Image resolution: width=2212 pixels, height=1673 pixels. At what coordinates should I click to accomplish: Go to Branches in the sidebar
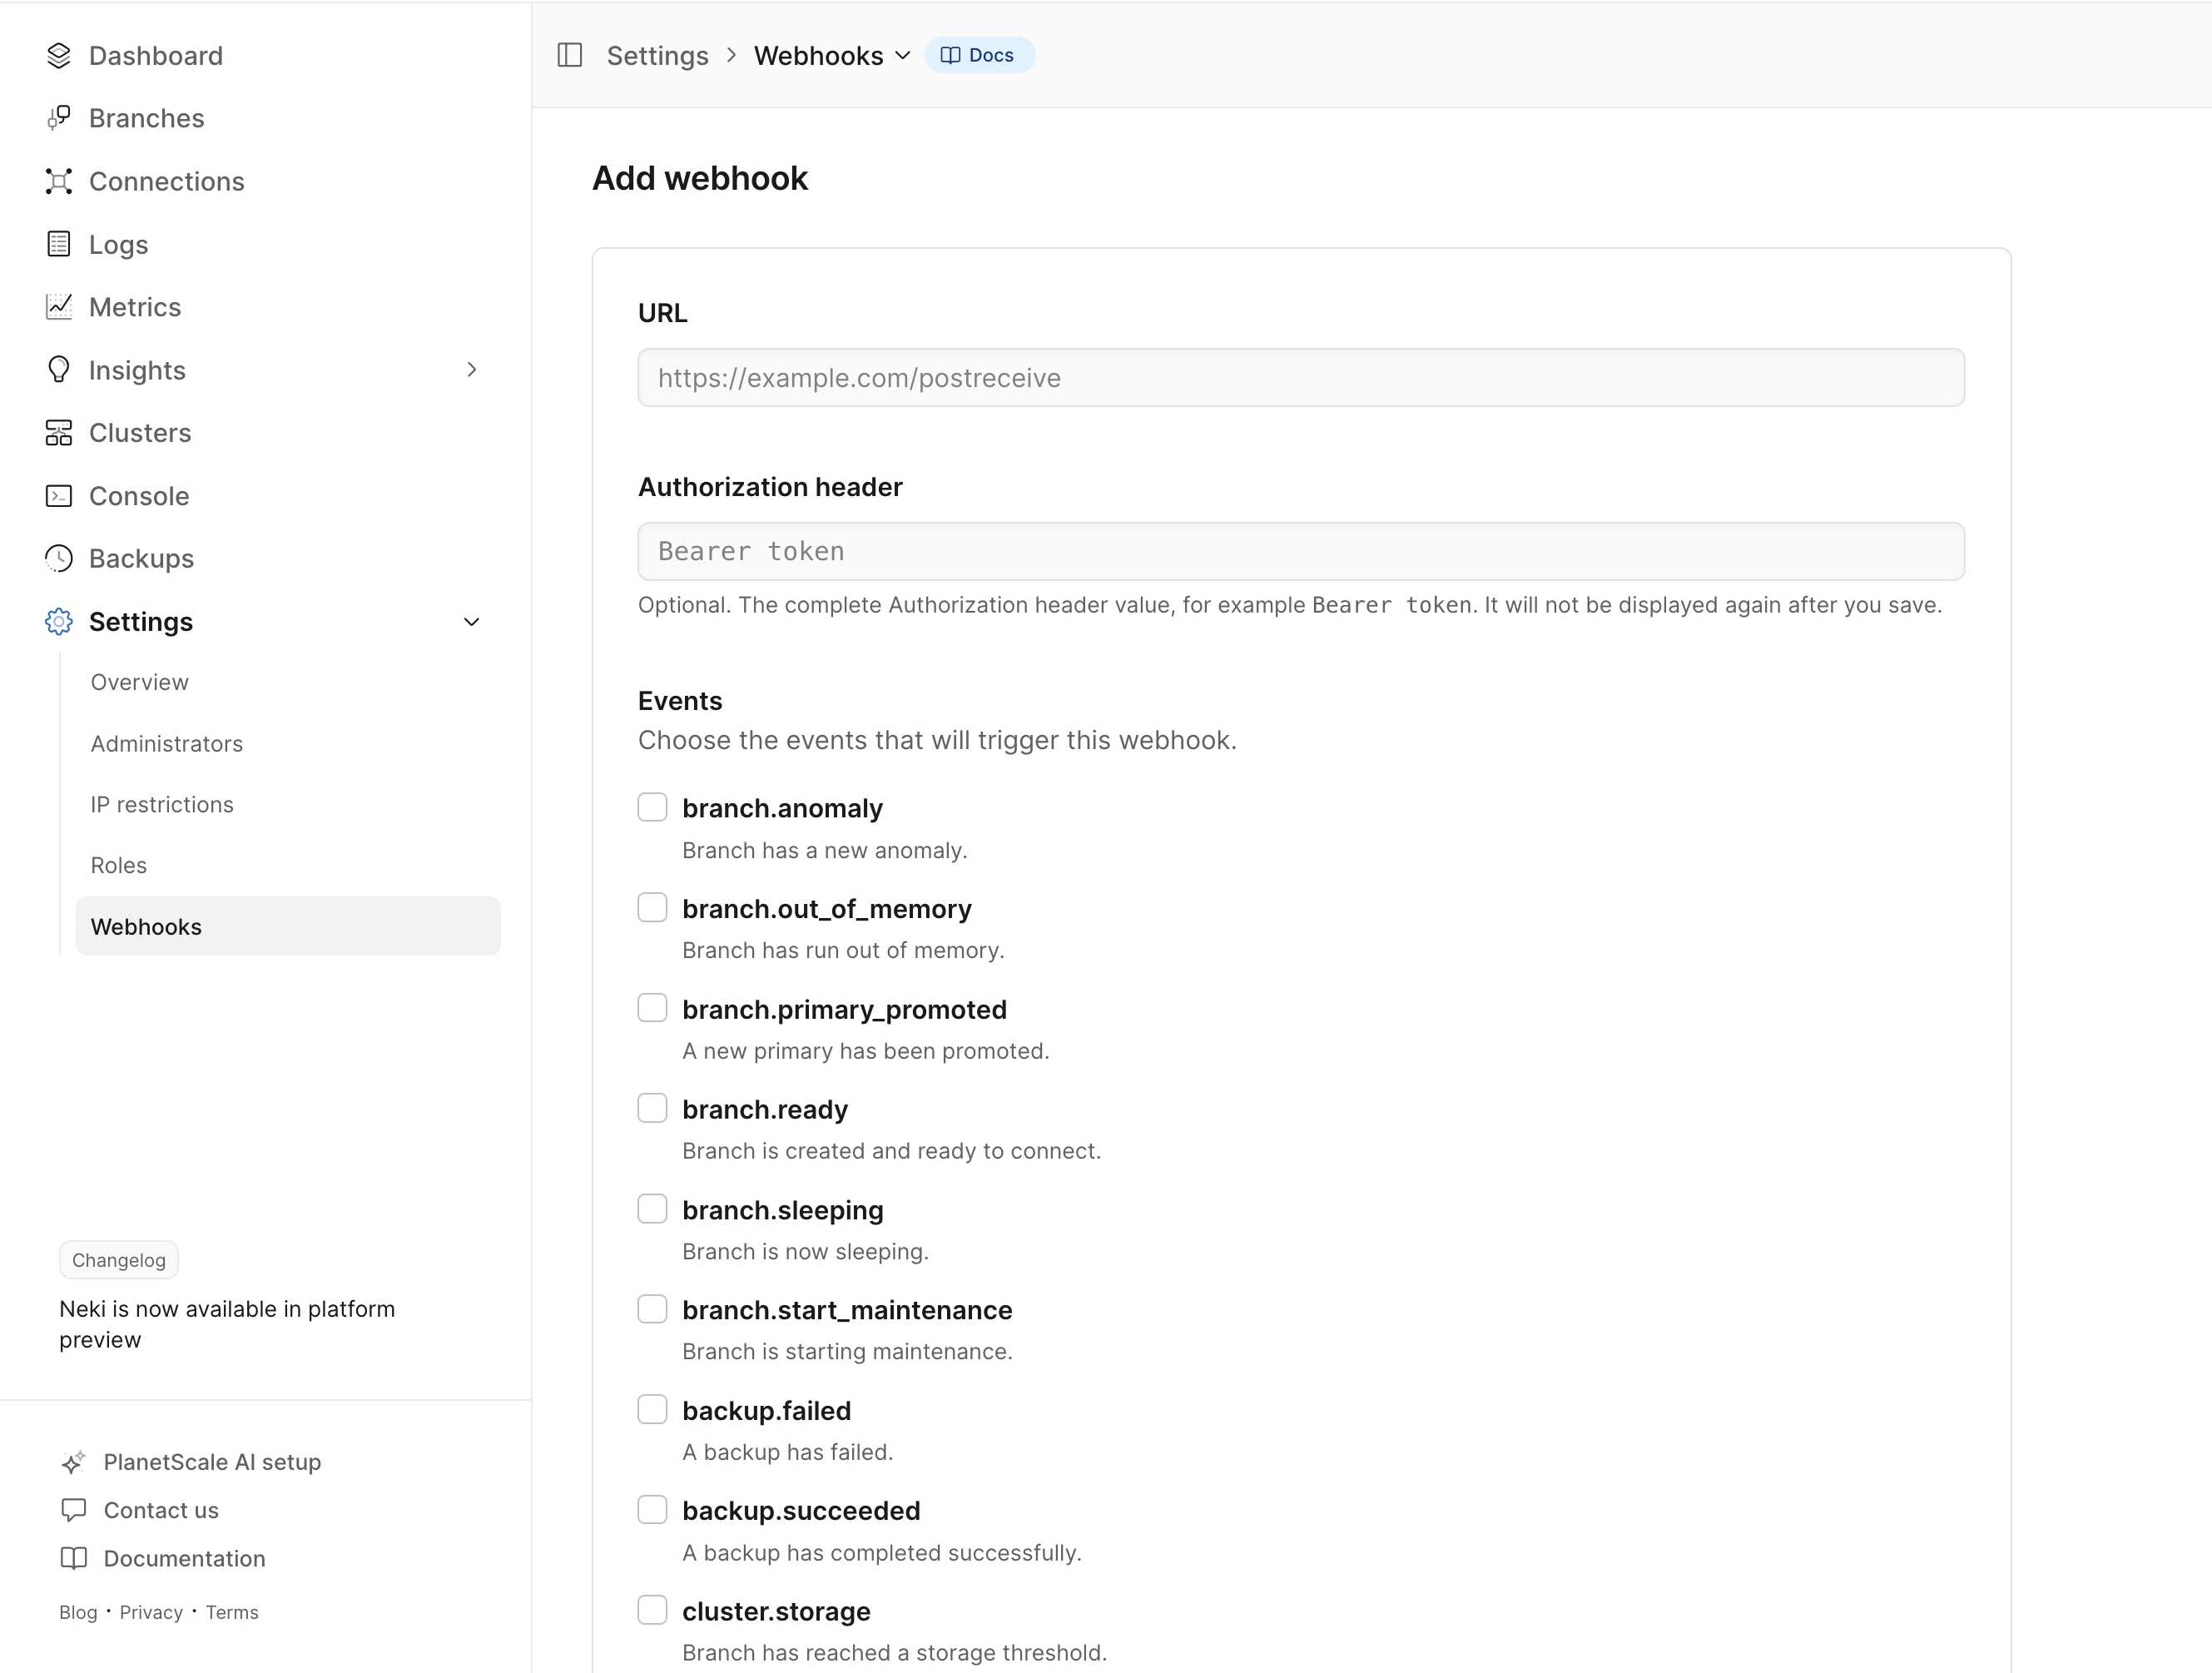tap(147, 118)
